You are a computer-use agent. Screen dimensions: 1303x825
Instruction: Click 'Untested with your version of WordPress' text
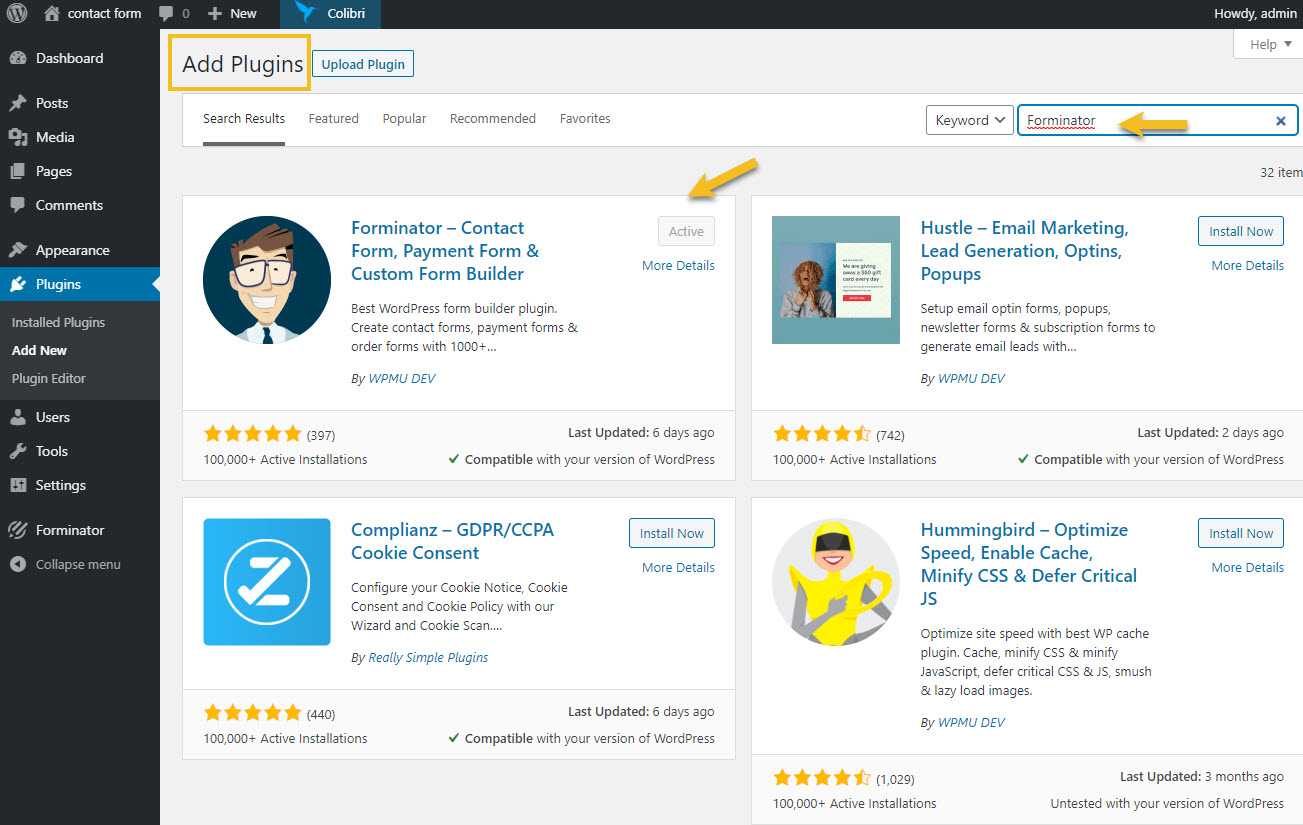[1167, 803]
